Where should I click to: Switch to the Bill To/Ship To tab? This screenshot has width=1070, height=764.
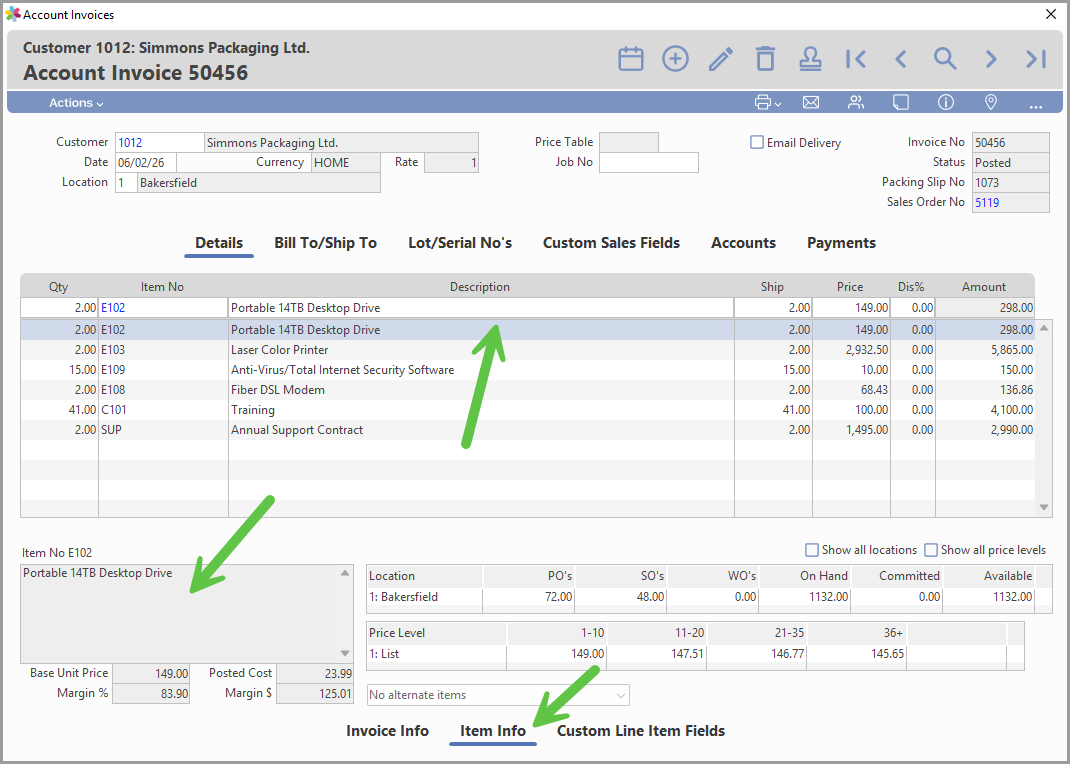[x=326, y=244]
